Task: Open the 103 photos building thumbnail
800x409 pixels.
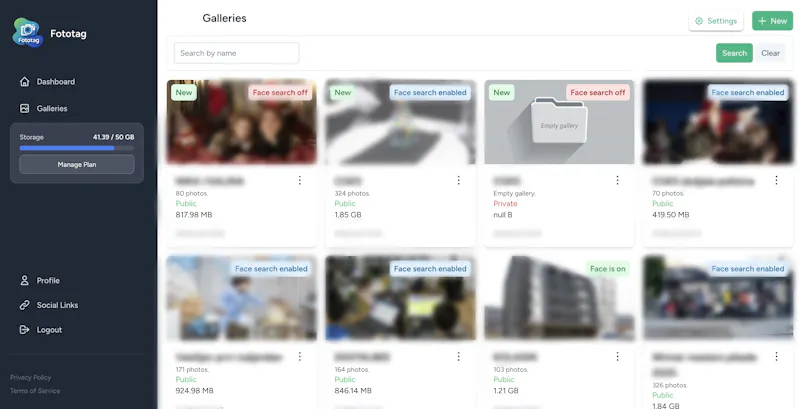Action: (x=559, y=298)
